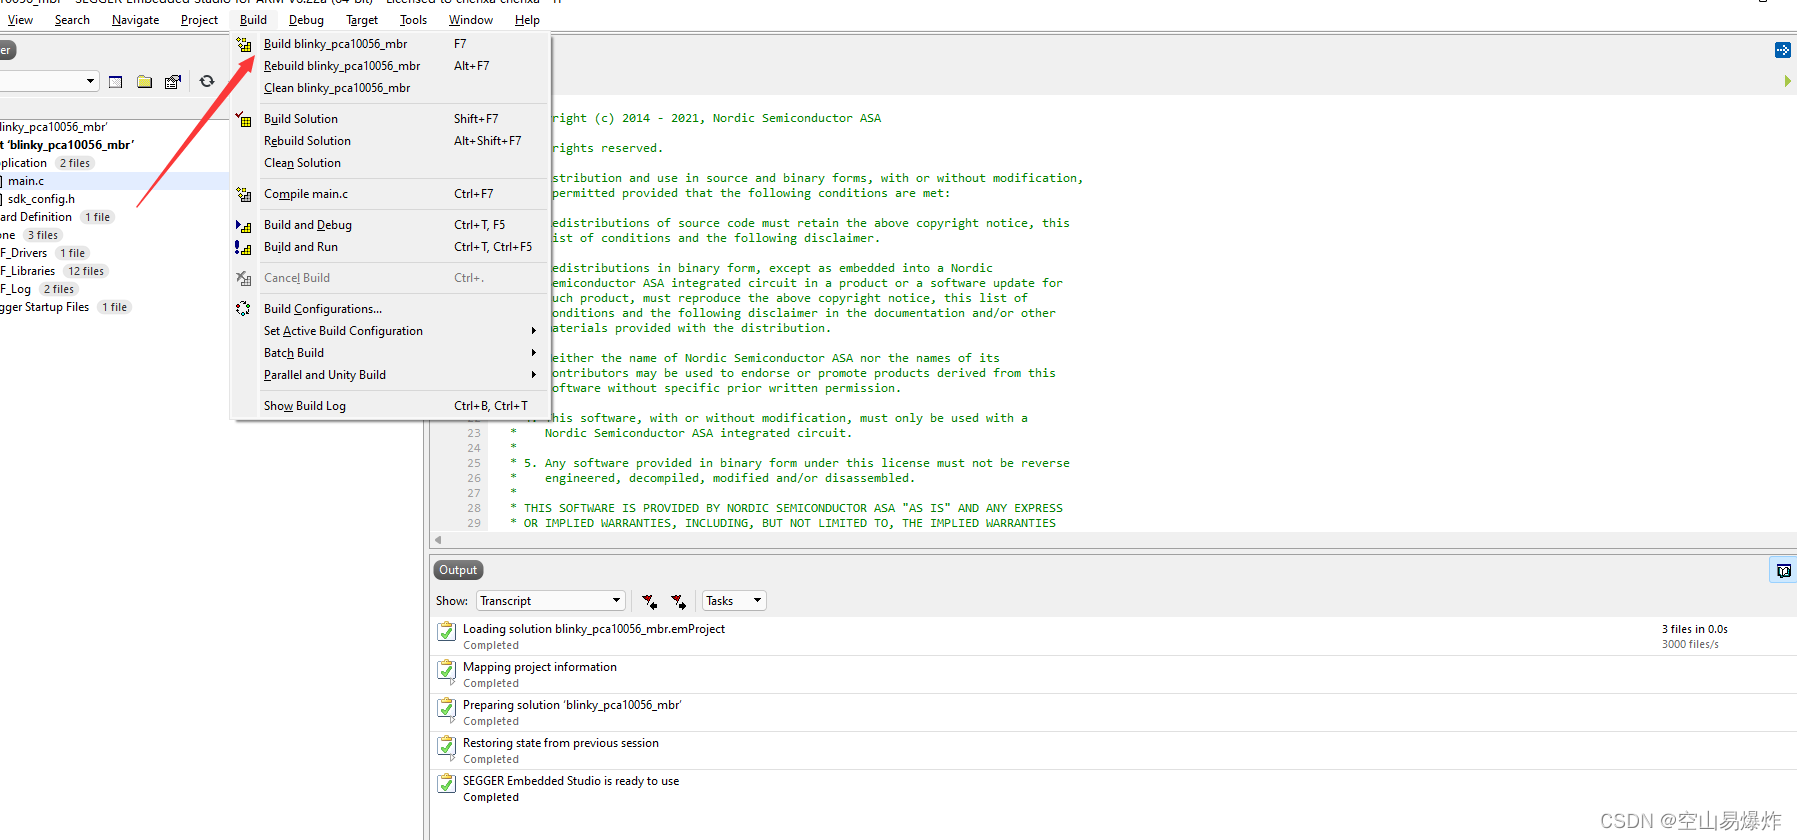Viewport: 1797px width, 840px height.
Task: Click 'SEGGER Embedded Studio is ready to use' text
Action: [x=571, y=781]
